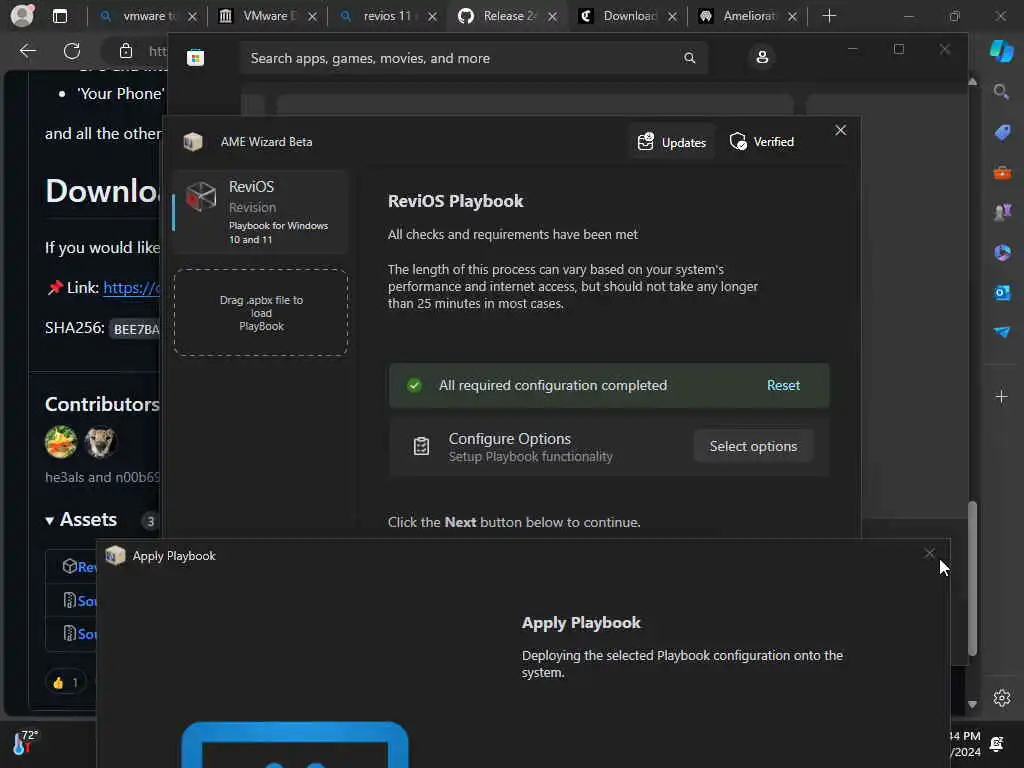Refresh the browser page

click(x=72, y=51)
